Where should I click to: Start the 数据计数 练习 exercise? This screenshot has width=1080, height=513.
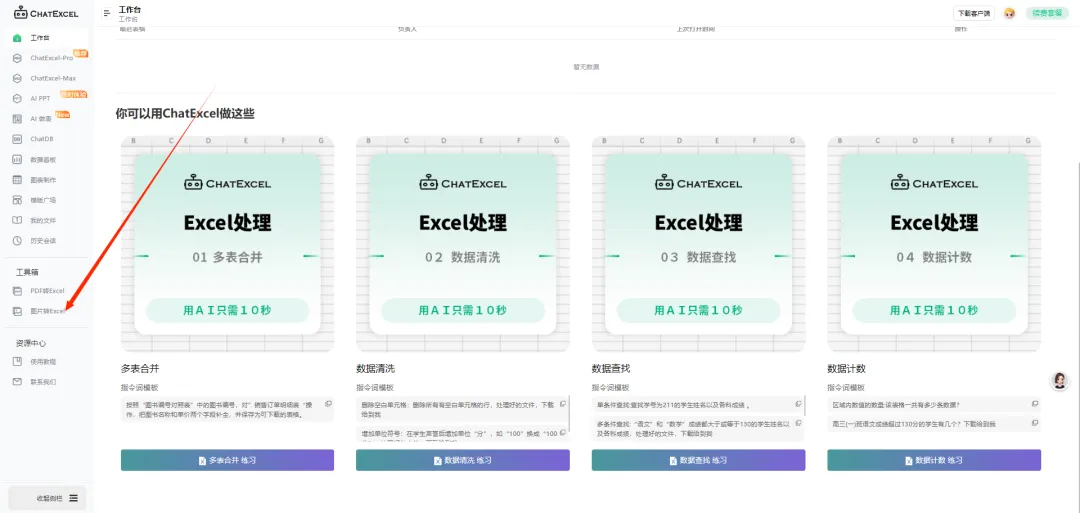pos(934,460)
